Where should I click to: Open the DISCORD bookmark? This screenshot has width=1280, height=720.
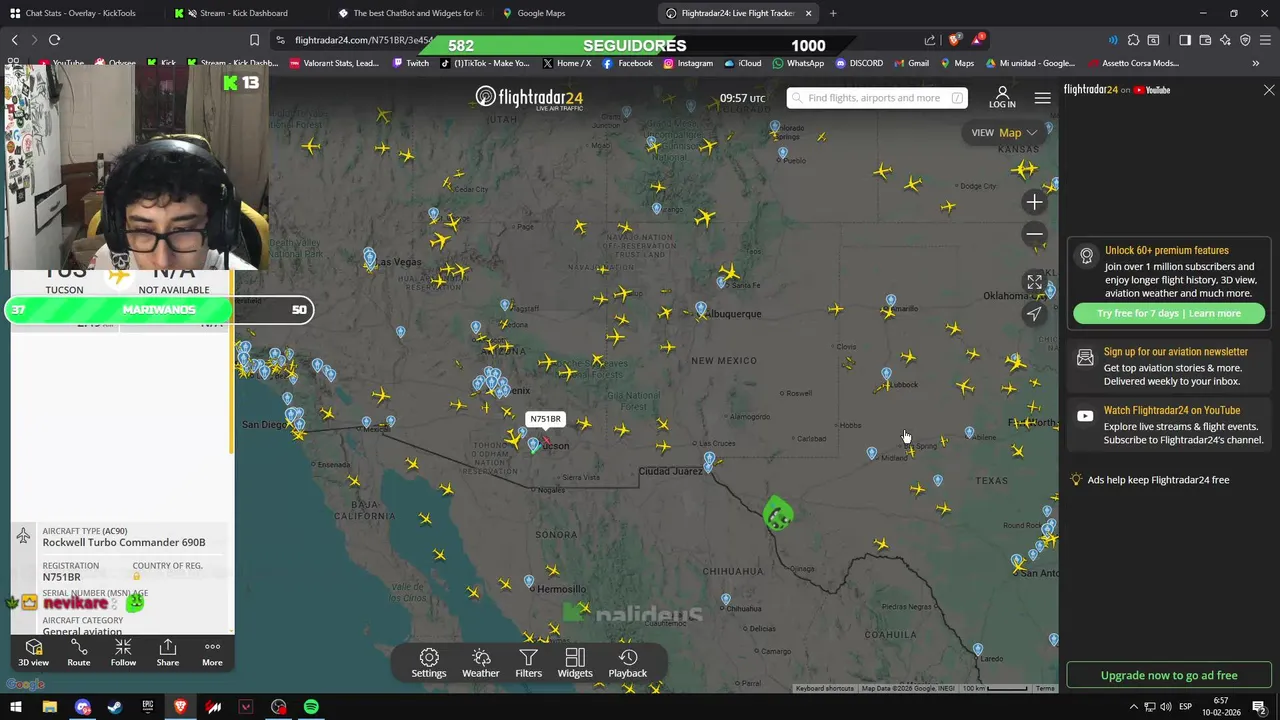859,63
